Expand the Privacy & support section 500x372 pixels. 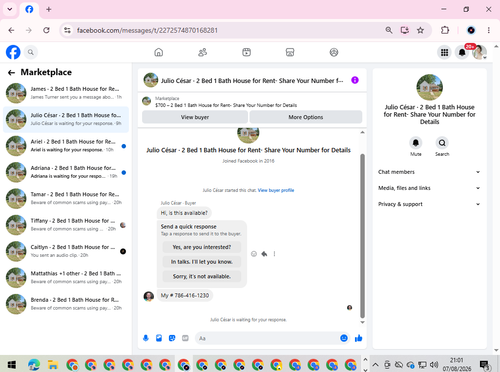(429, 204)
